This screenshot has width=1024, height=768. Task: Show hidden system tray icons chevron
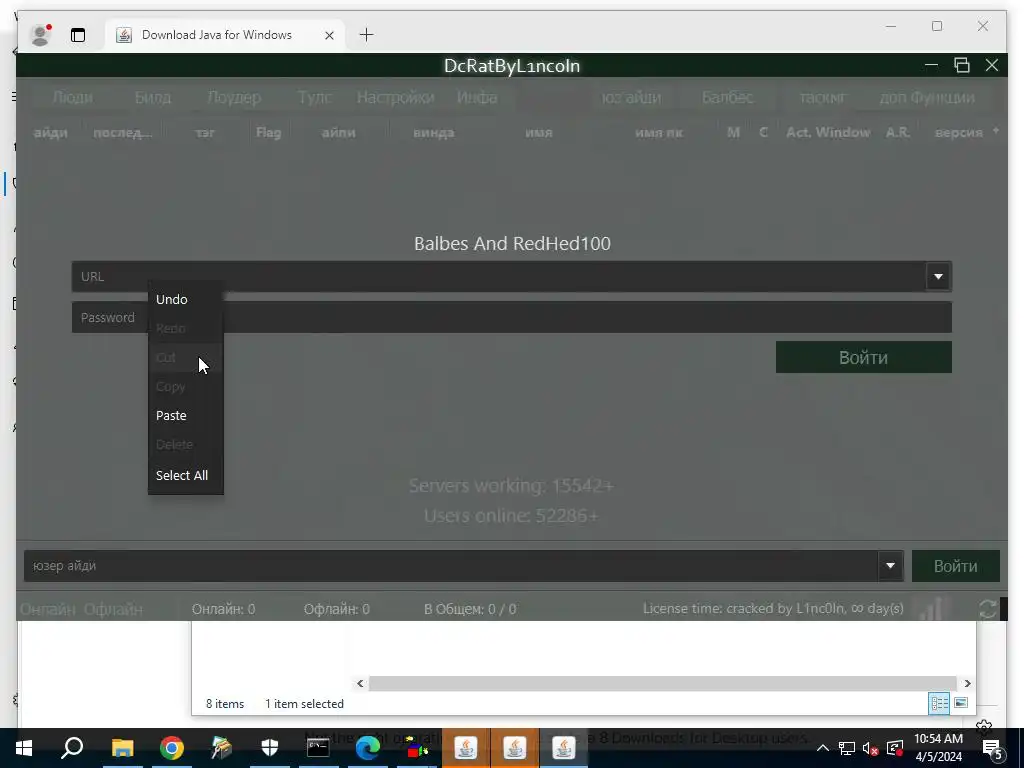coord(823,748)
